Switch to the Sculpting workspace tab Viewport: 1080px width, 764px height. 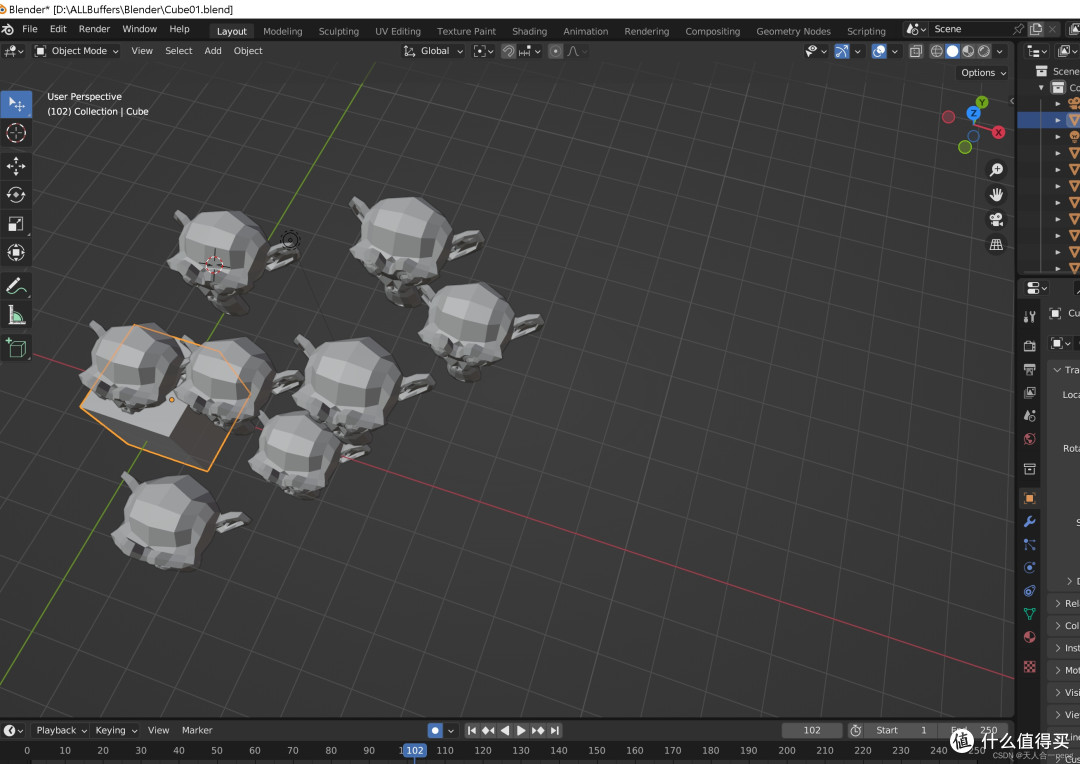tap(338, 31)
